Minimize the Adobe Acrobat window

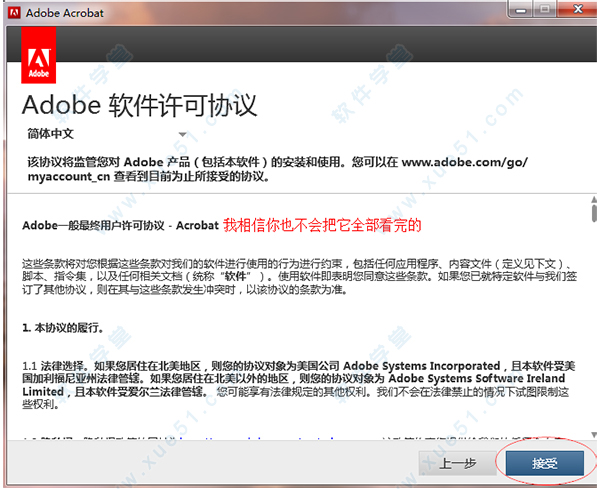[x=520, y=9]
